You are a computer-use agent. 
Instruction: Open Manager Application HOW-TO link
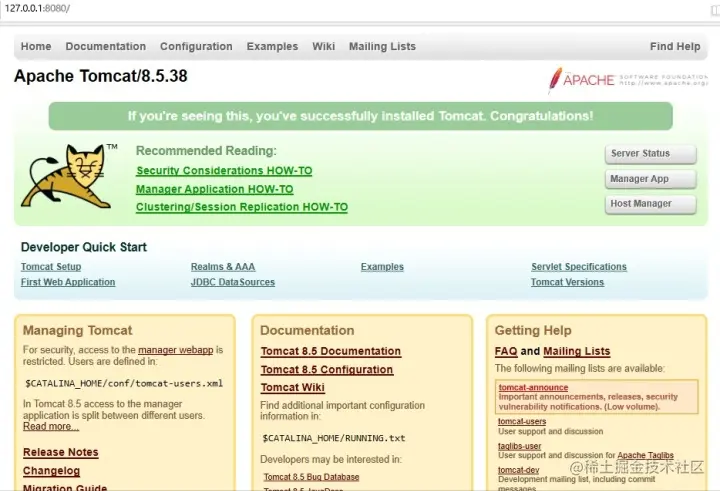coord(214,189)
